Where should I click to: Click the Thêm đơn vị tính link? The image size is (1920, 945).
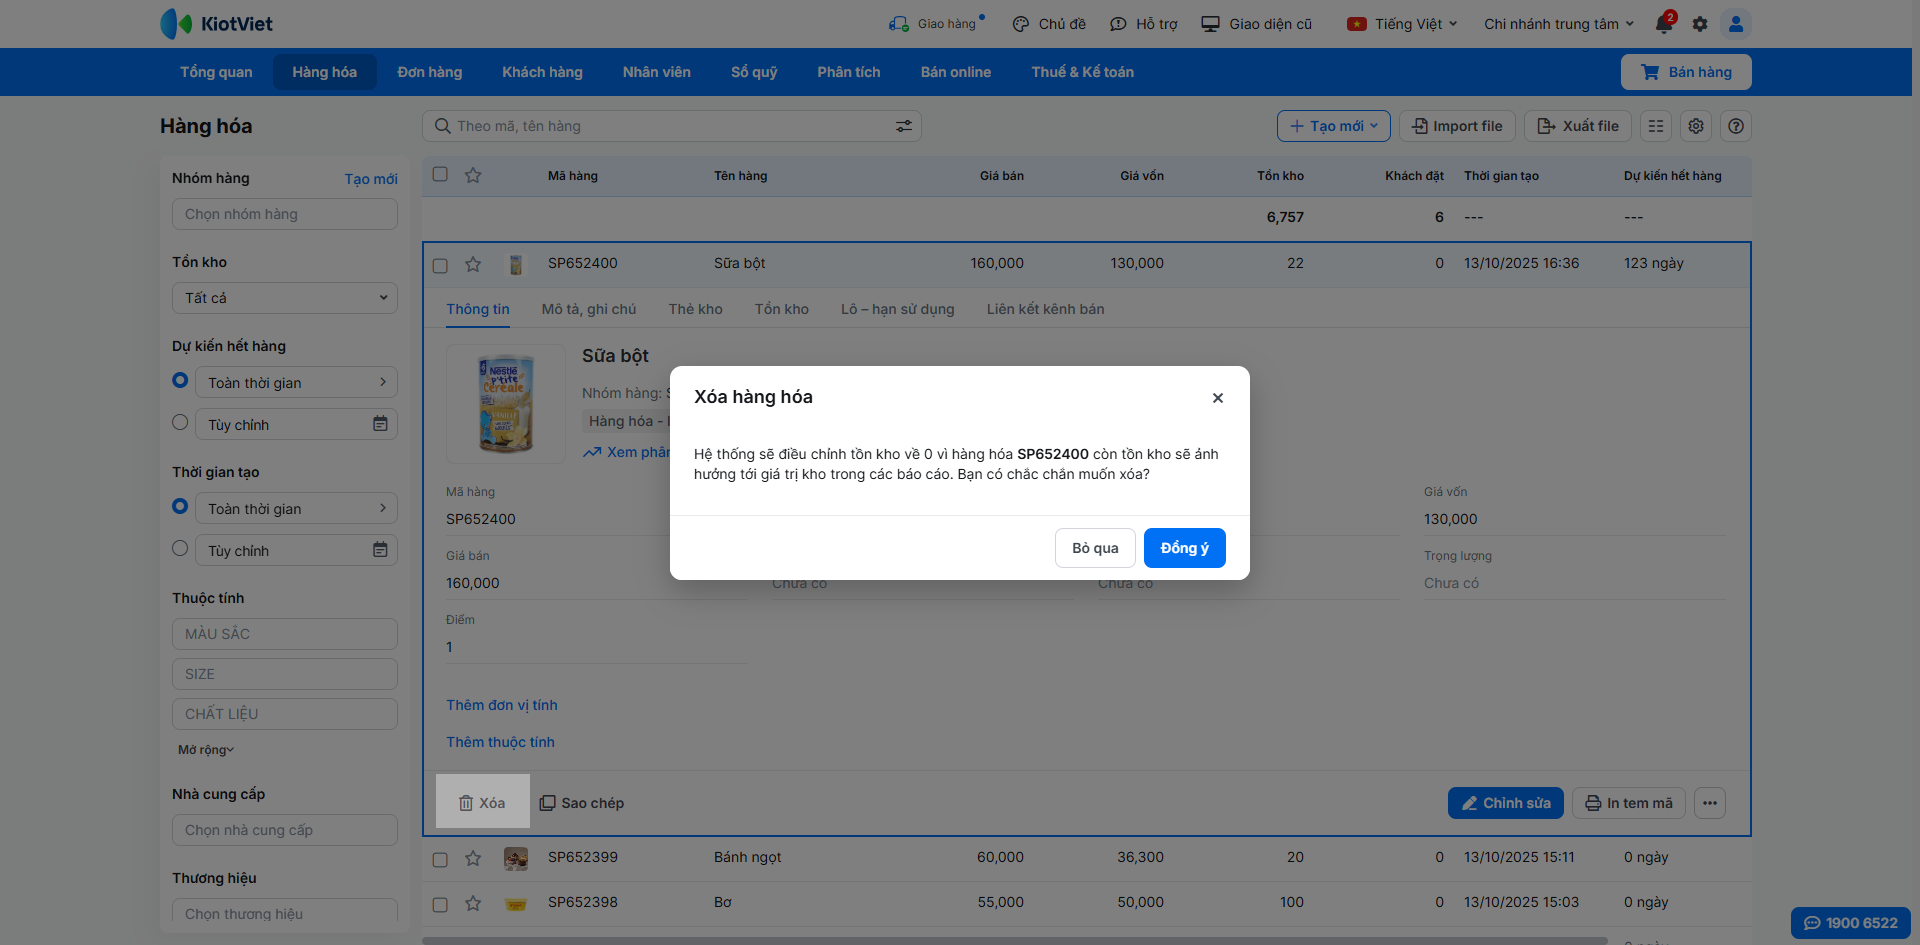(x=502, y=705)
